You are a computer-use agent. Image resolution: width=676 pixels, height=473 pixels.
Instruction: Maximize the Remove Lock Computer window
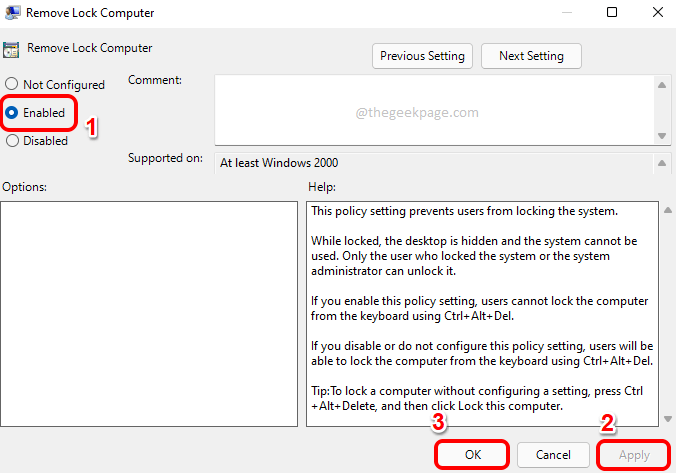pyautogui.click(x=612, y=14)
